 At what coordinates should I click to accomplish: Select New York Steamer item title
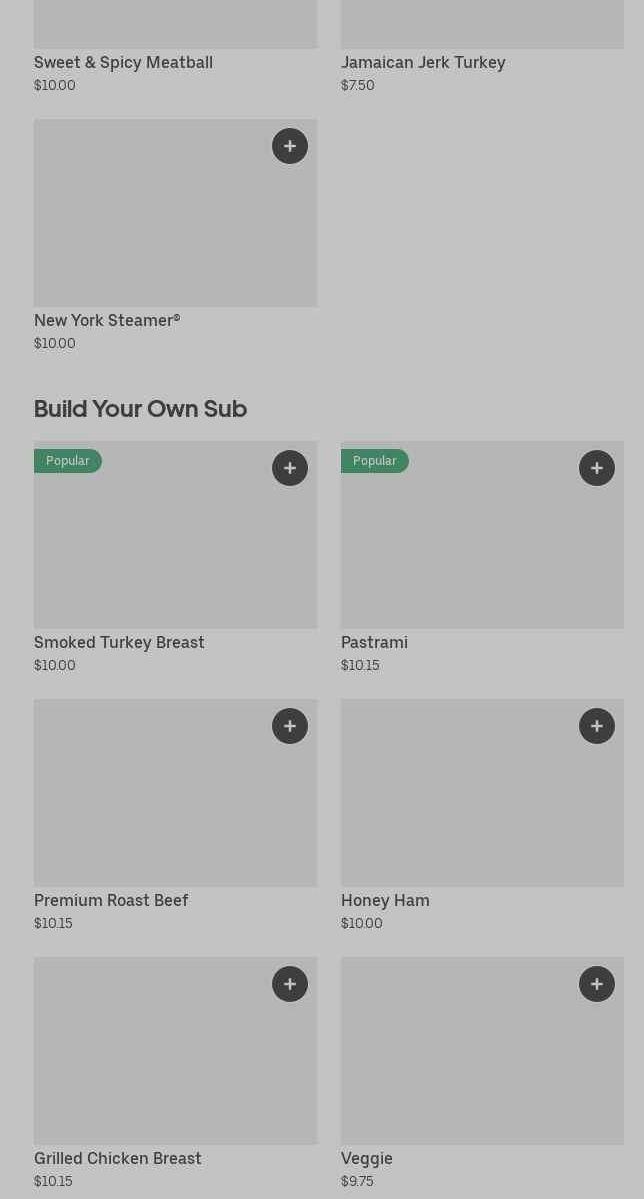pyautogui.click(x=107, y=320)
